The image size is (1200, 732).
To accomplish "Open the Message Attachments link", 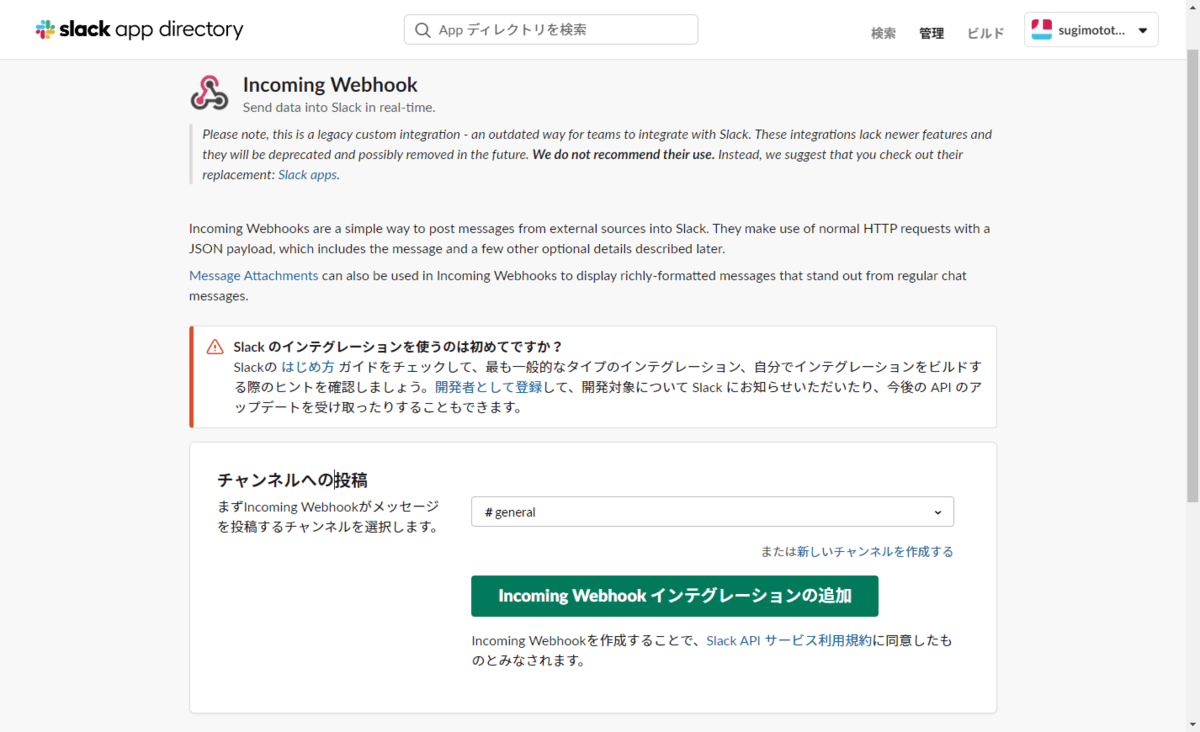I will pyautogui.click(x=254, y=275).
